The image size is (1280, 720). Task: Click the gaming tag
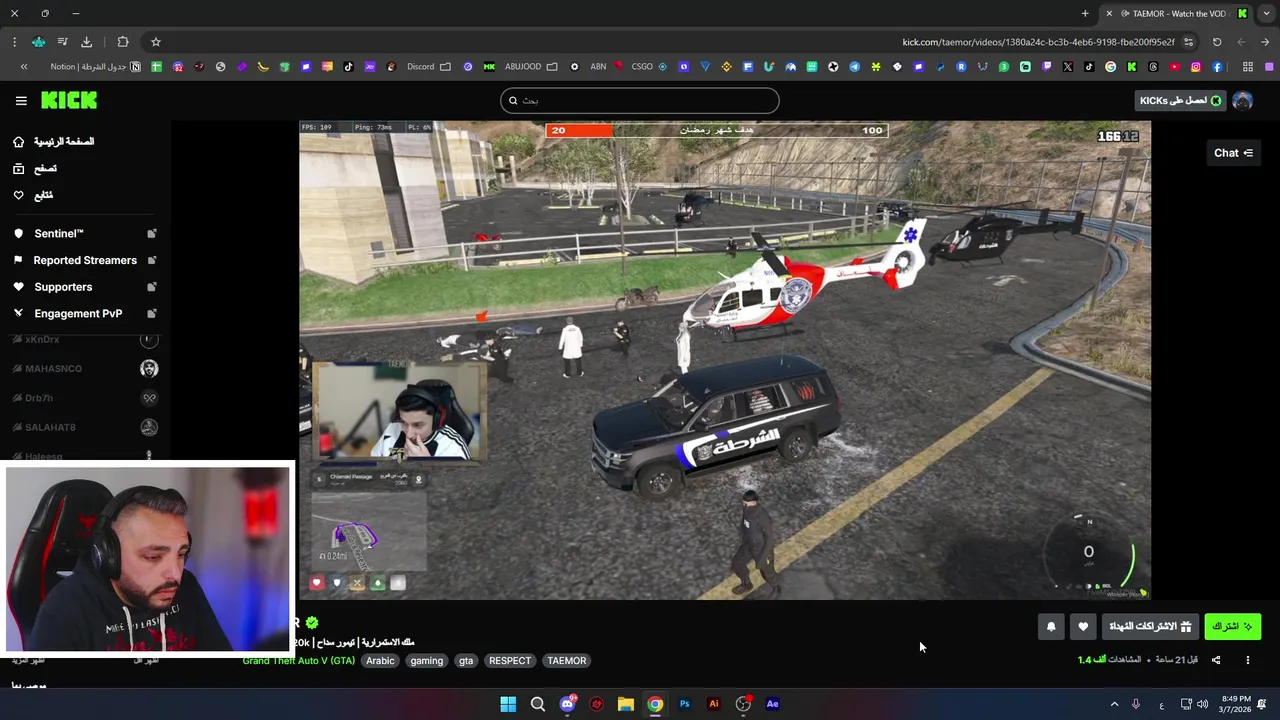[x=426, y=661]
